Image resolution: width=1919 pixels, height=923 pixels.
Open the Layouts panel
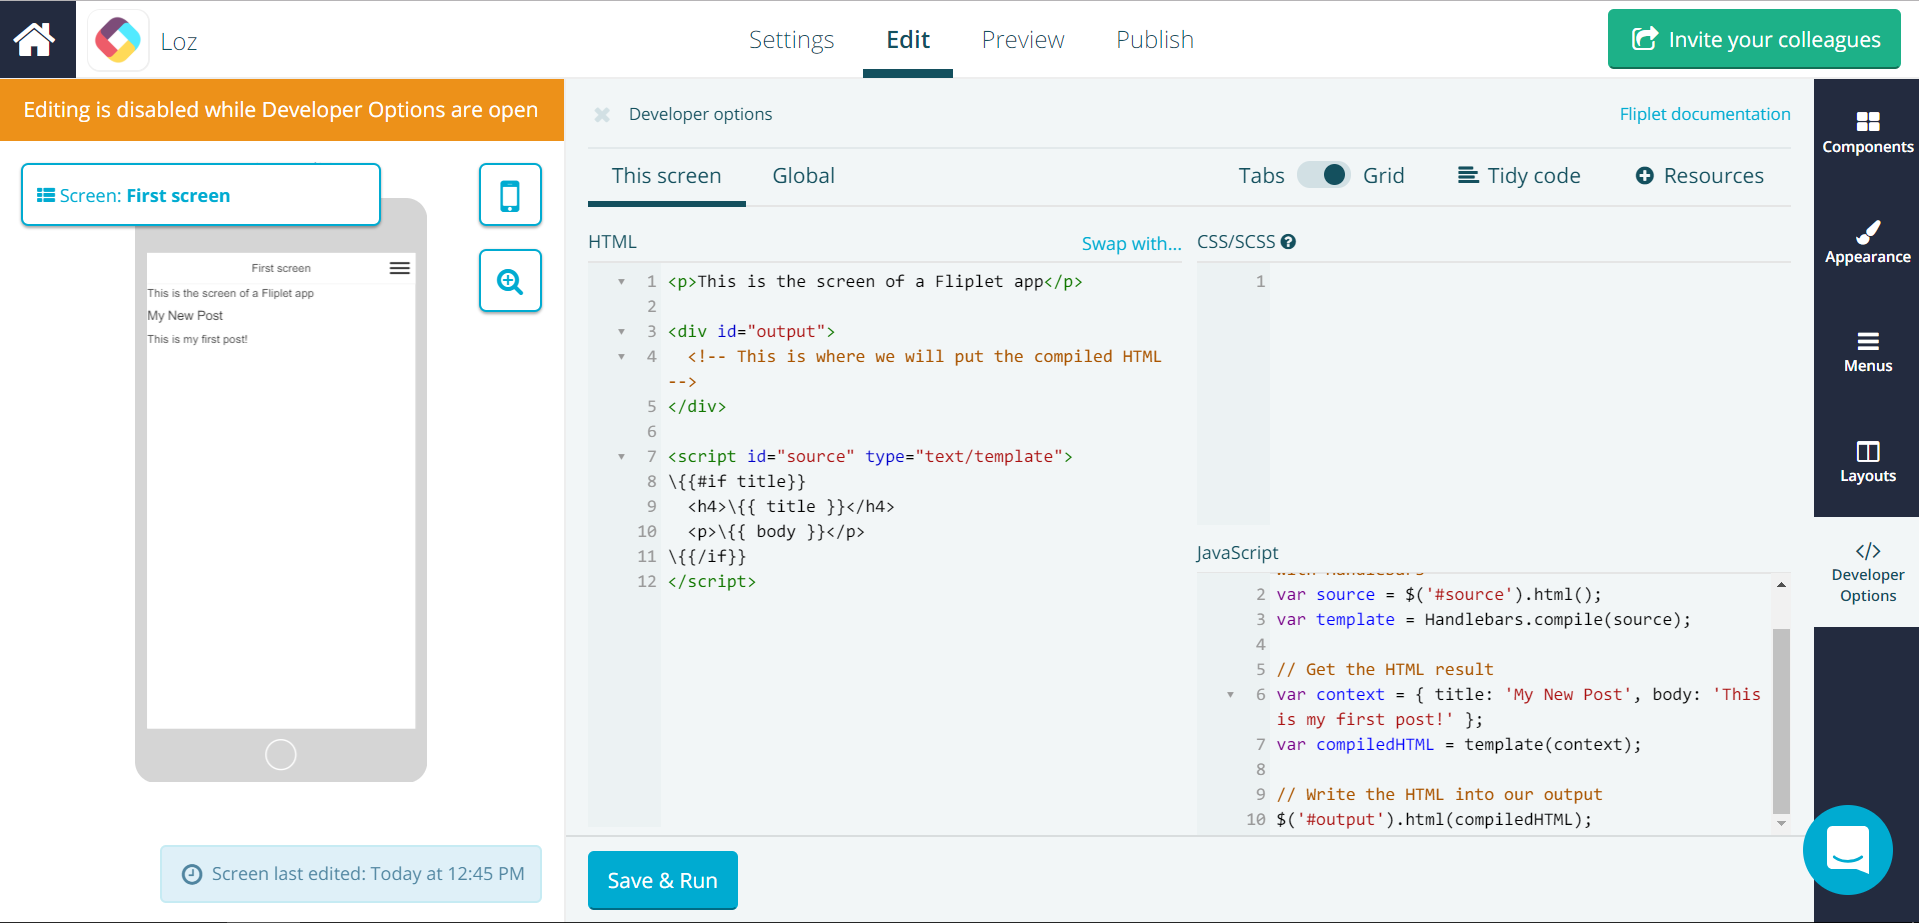1867,461
